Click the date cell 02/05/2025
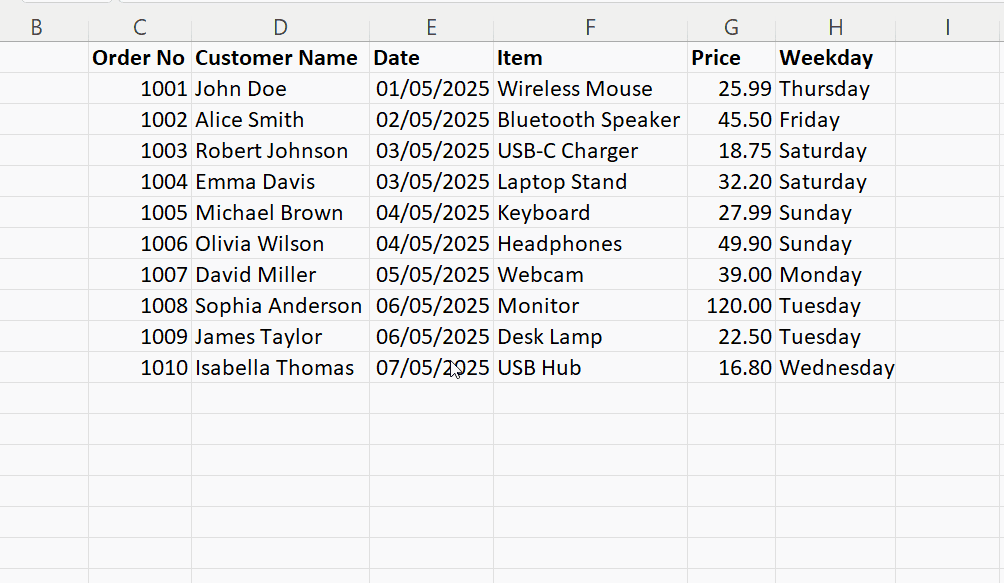This screenshot has width=1004, height=583. [432, 120]
